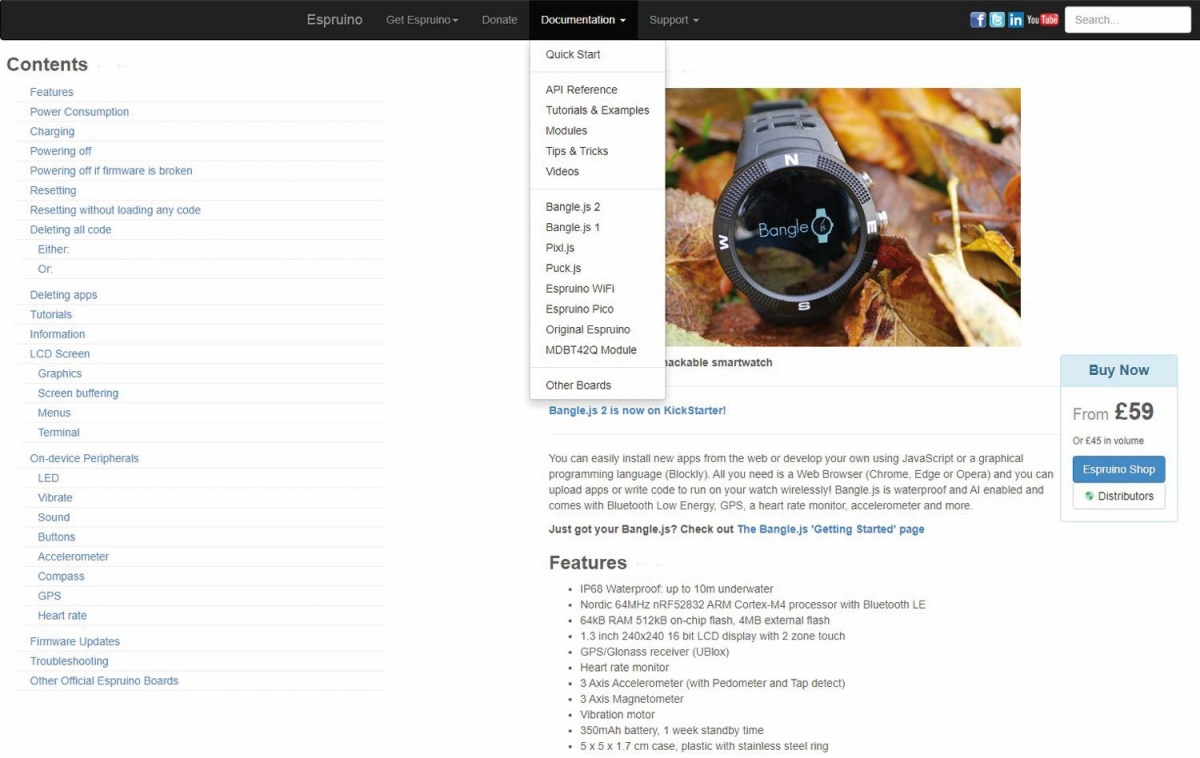Open the Espruino Facebook page icon

(x=978, y=20)
